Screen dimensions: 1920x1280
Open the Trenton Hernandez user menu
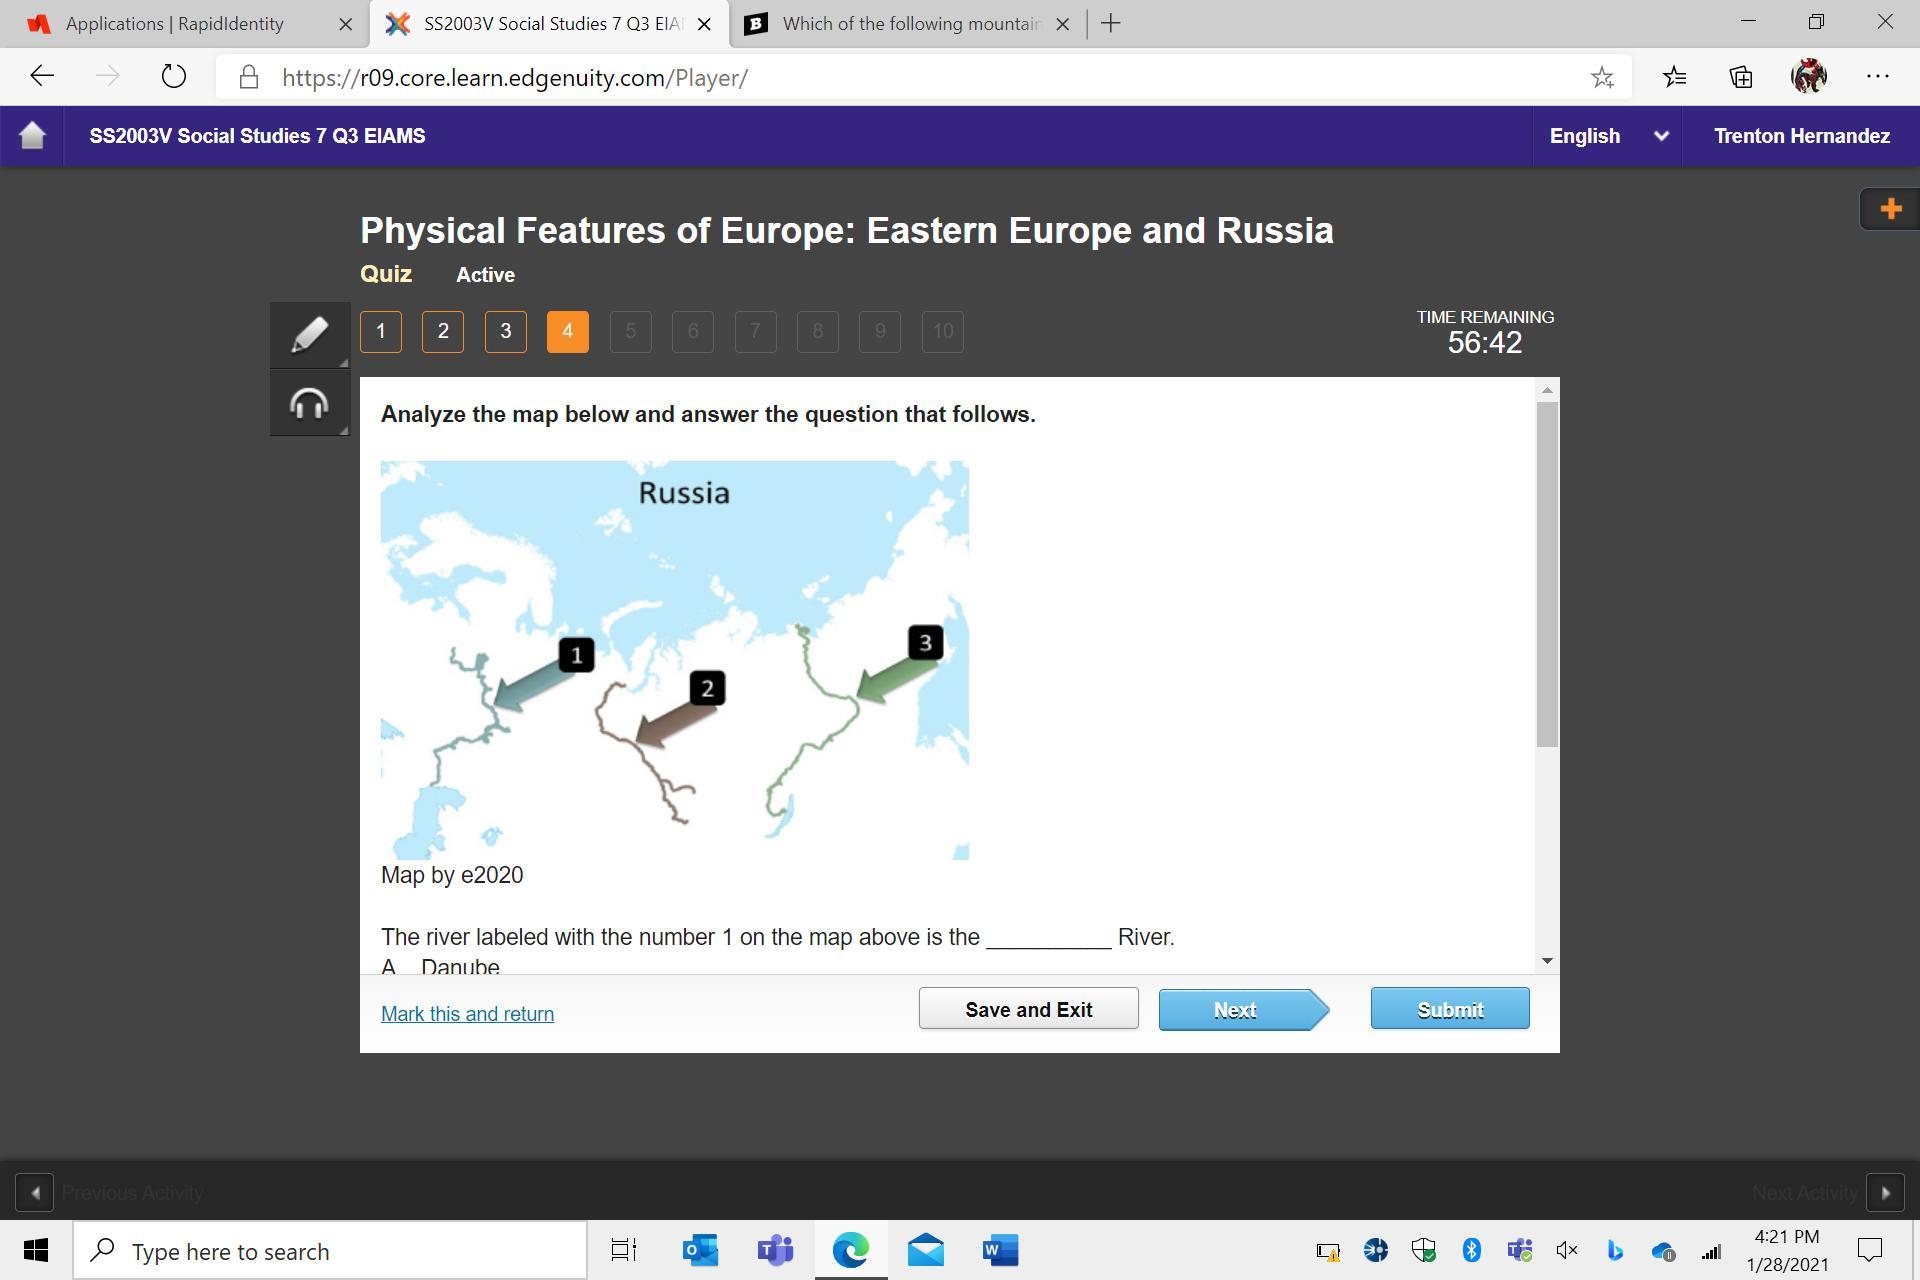tap(1801, 136)
